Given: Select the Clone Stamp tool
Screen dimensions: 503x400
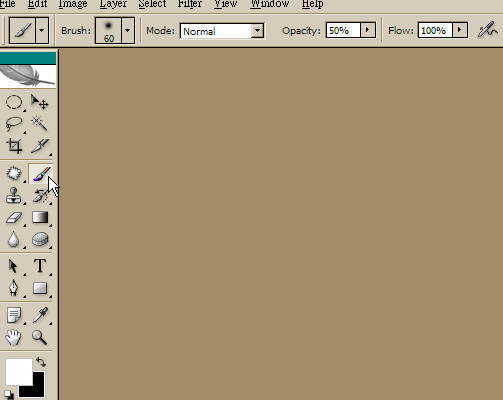Looking at the screenshot, I should point(14,195).
